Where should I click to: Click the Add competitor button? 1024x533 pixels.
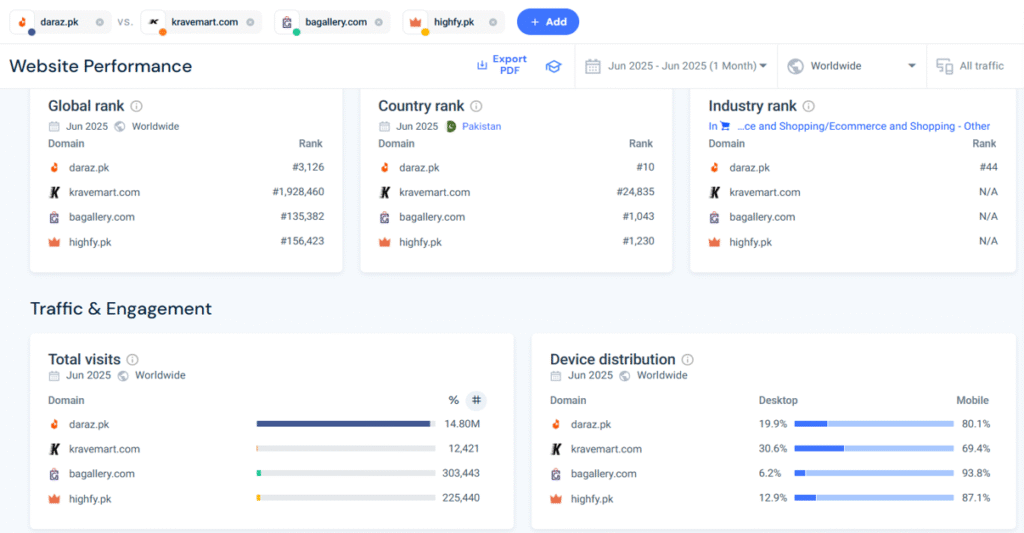547,22
